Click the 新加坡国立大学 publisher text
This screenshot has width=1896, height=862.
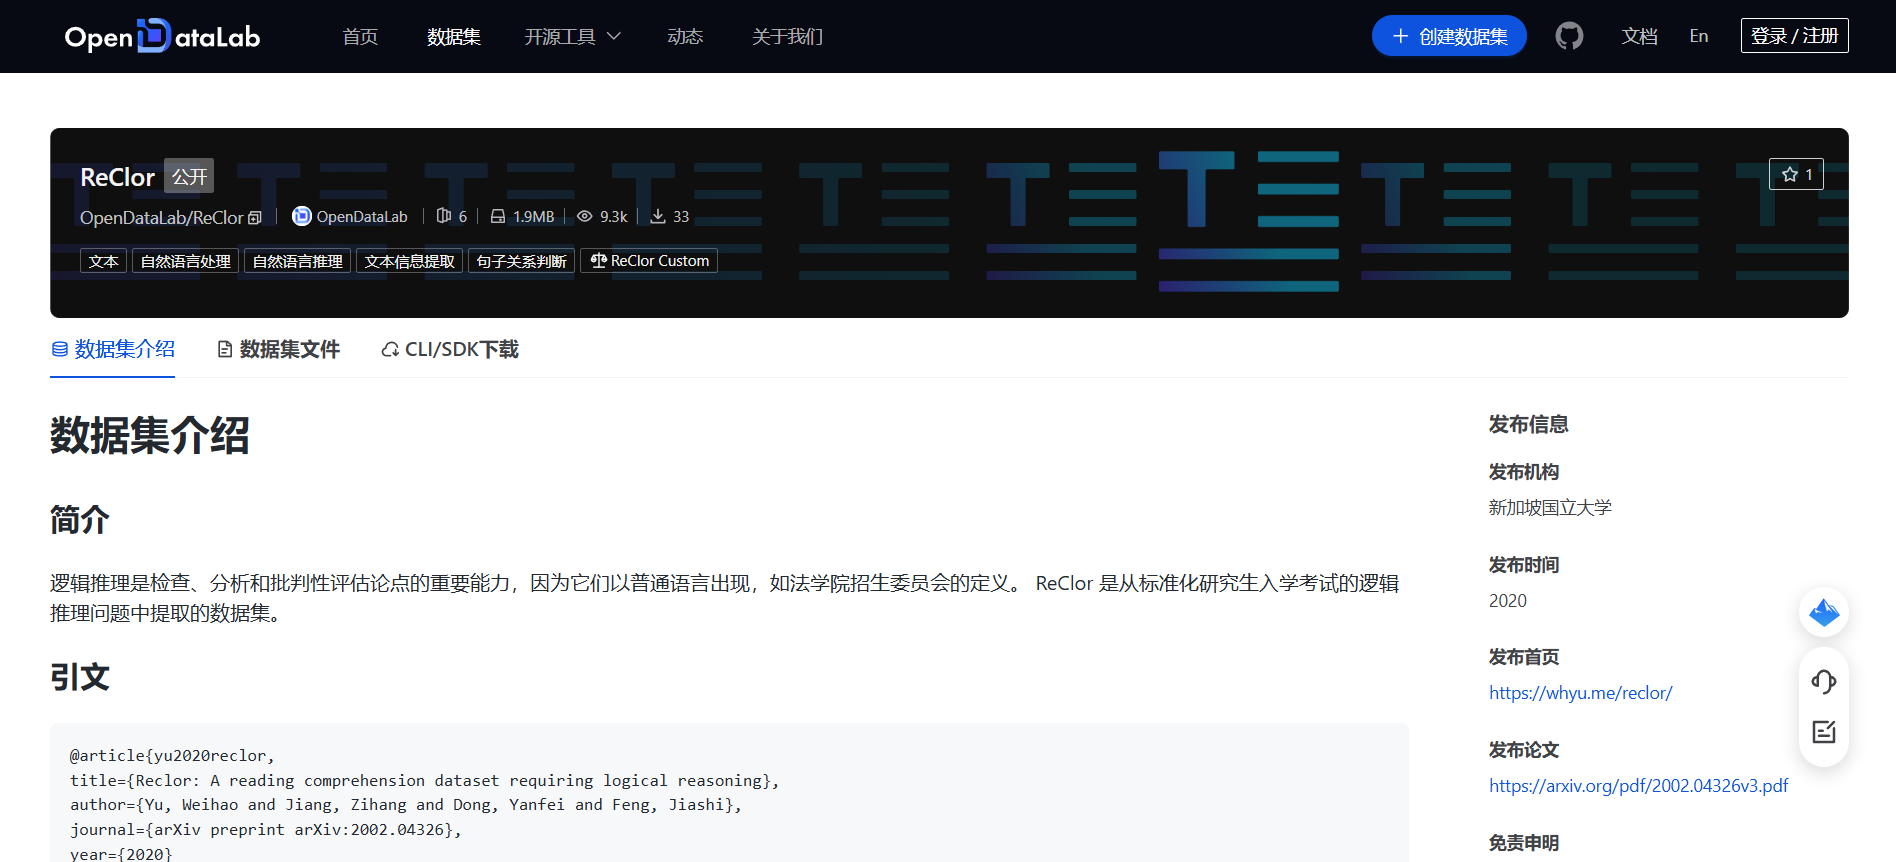(x=1550, y=508)
